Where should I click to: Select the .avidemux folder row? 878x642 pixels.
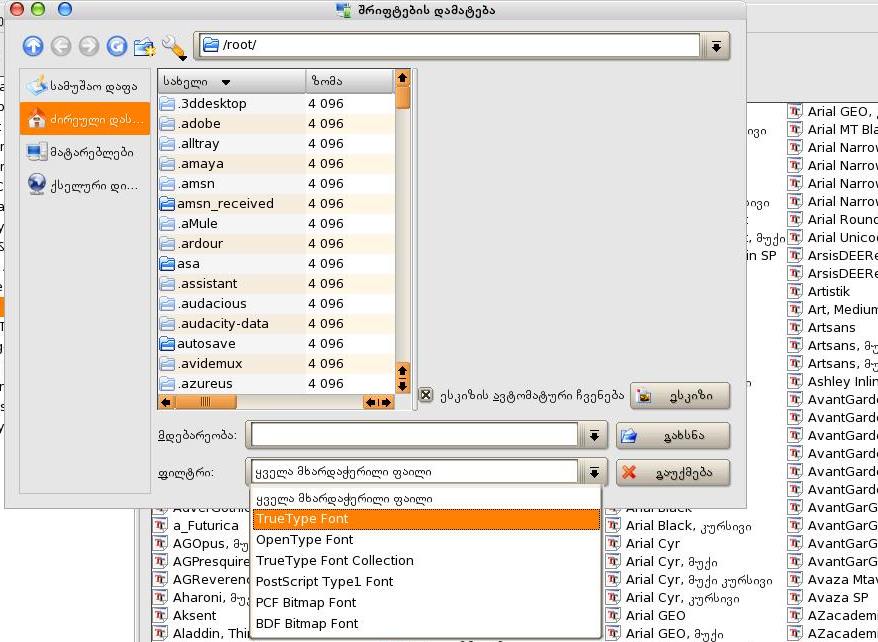(277, 363)
